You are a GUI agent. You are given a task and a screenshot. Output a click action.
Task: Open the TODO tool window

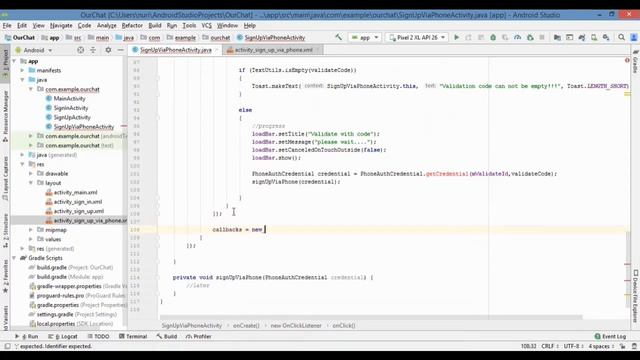click(98, 336)
